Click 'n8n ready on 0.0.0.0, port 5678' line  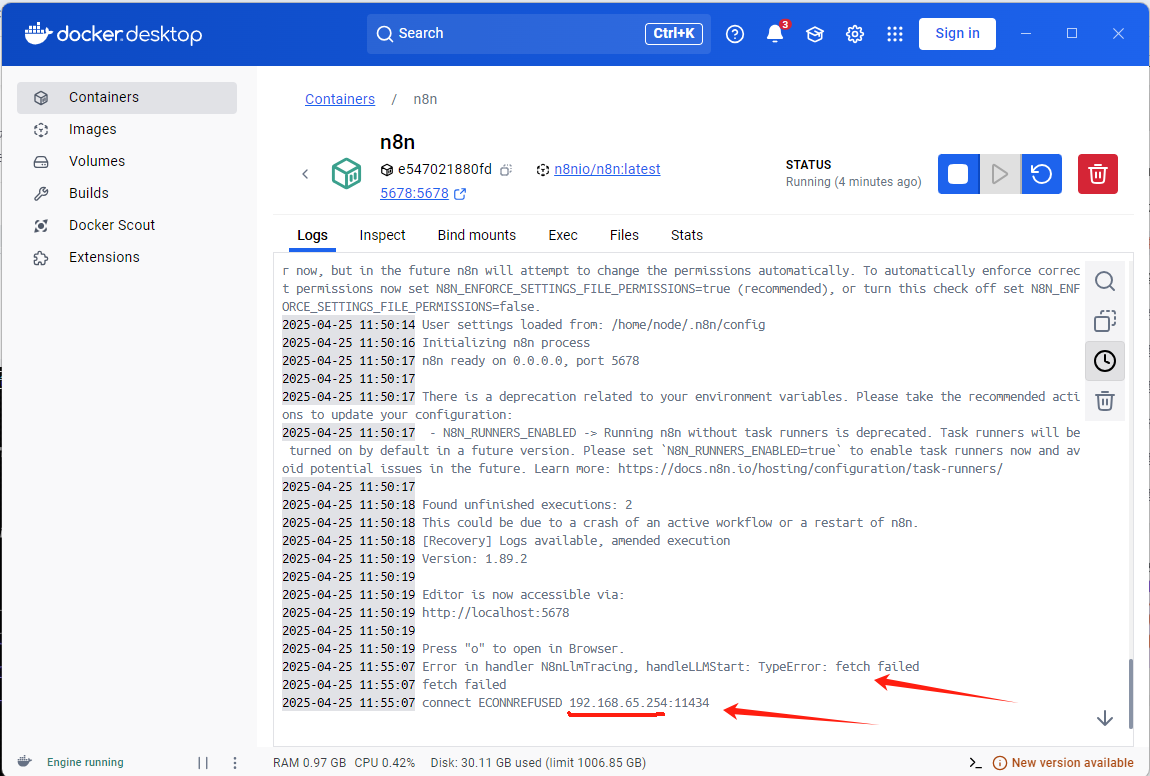coord(531,361)
